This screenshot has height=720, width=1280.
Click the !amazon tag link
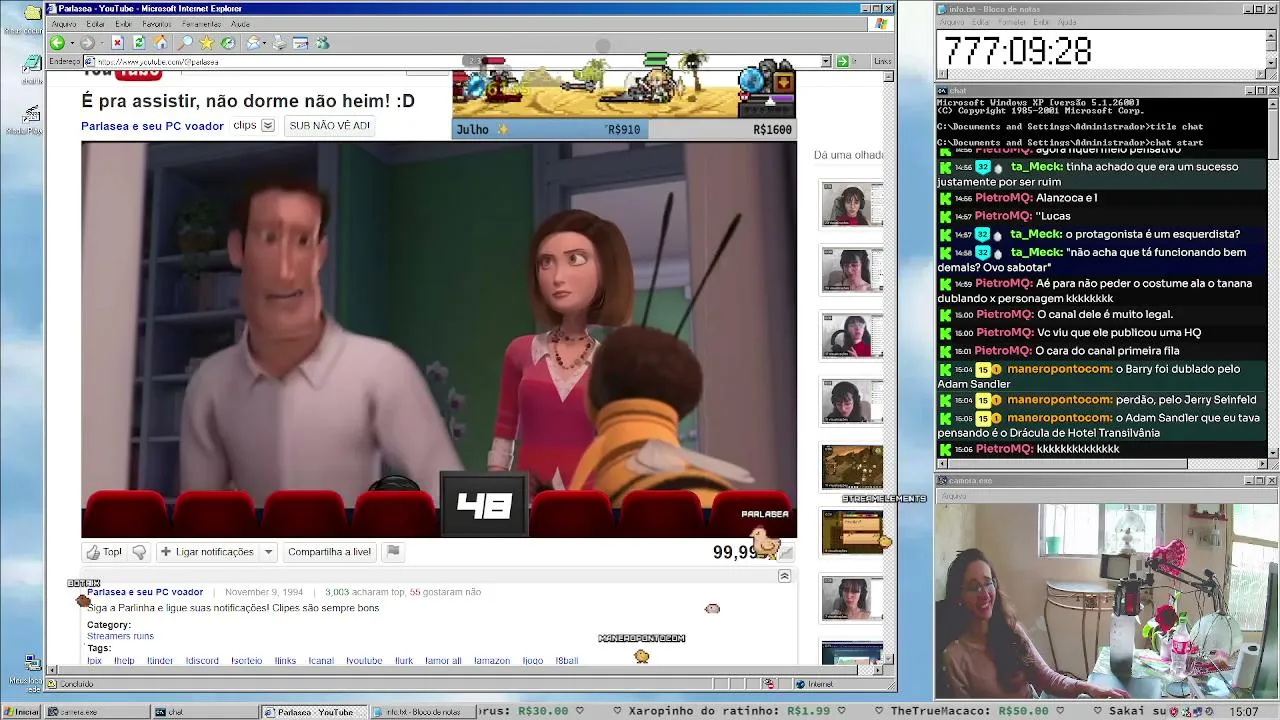(492, 661)
